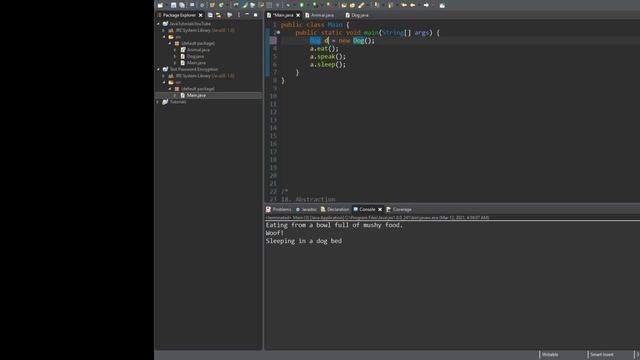640x360 pixels.
Task: Toggle Link with Editor in Package Explorer
Action: [218, 15]
